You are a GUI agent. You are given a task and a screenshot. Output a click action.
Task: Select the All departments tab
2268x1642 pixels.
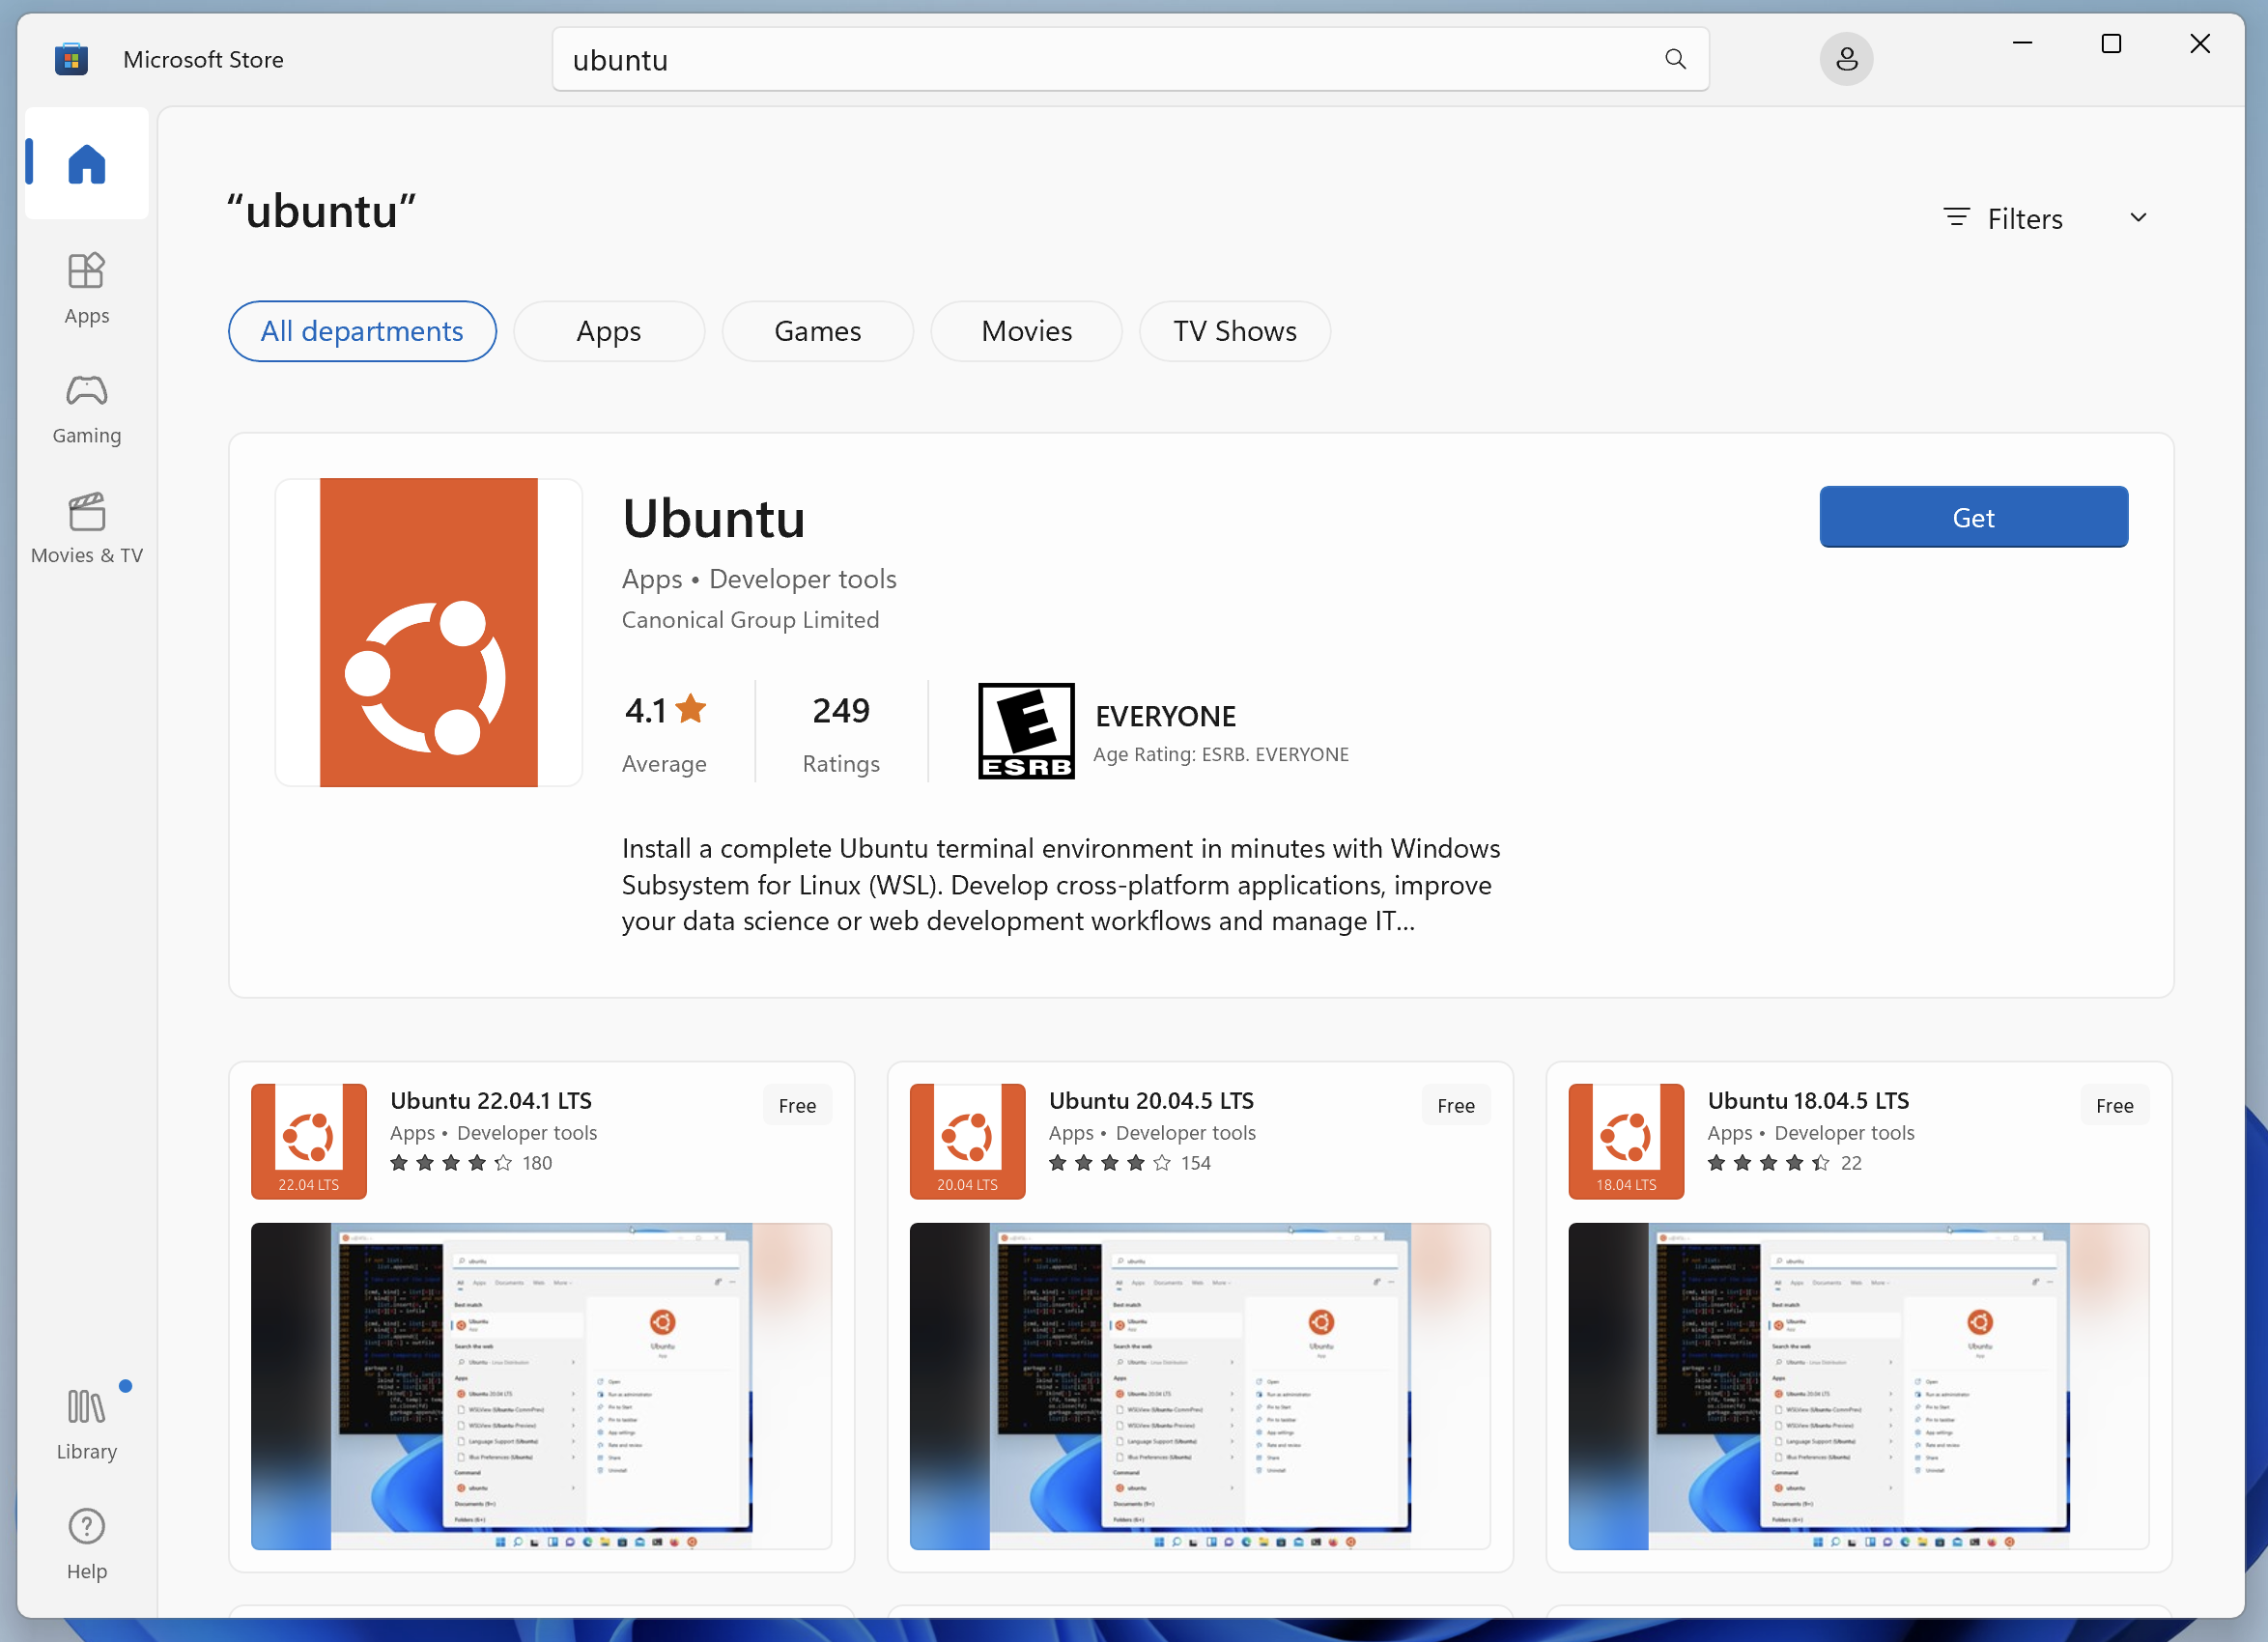tap(362, 331)
